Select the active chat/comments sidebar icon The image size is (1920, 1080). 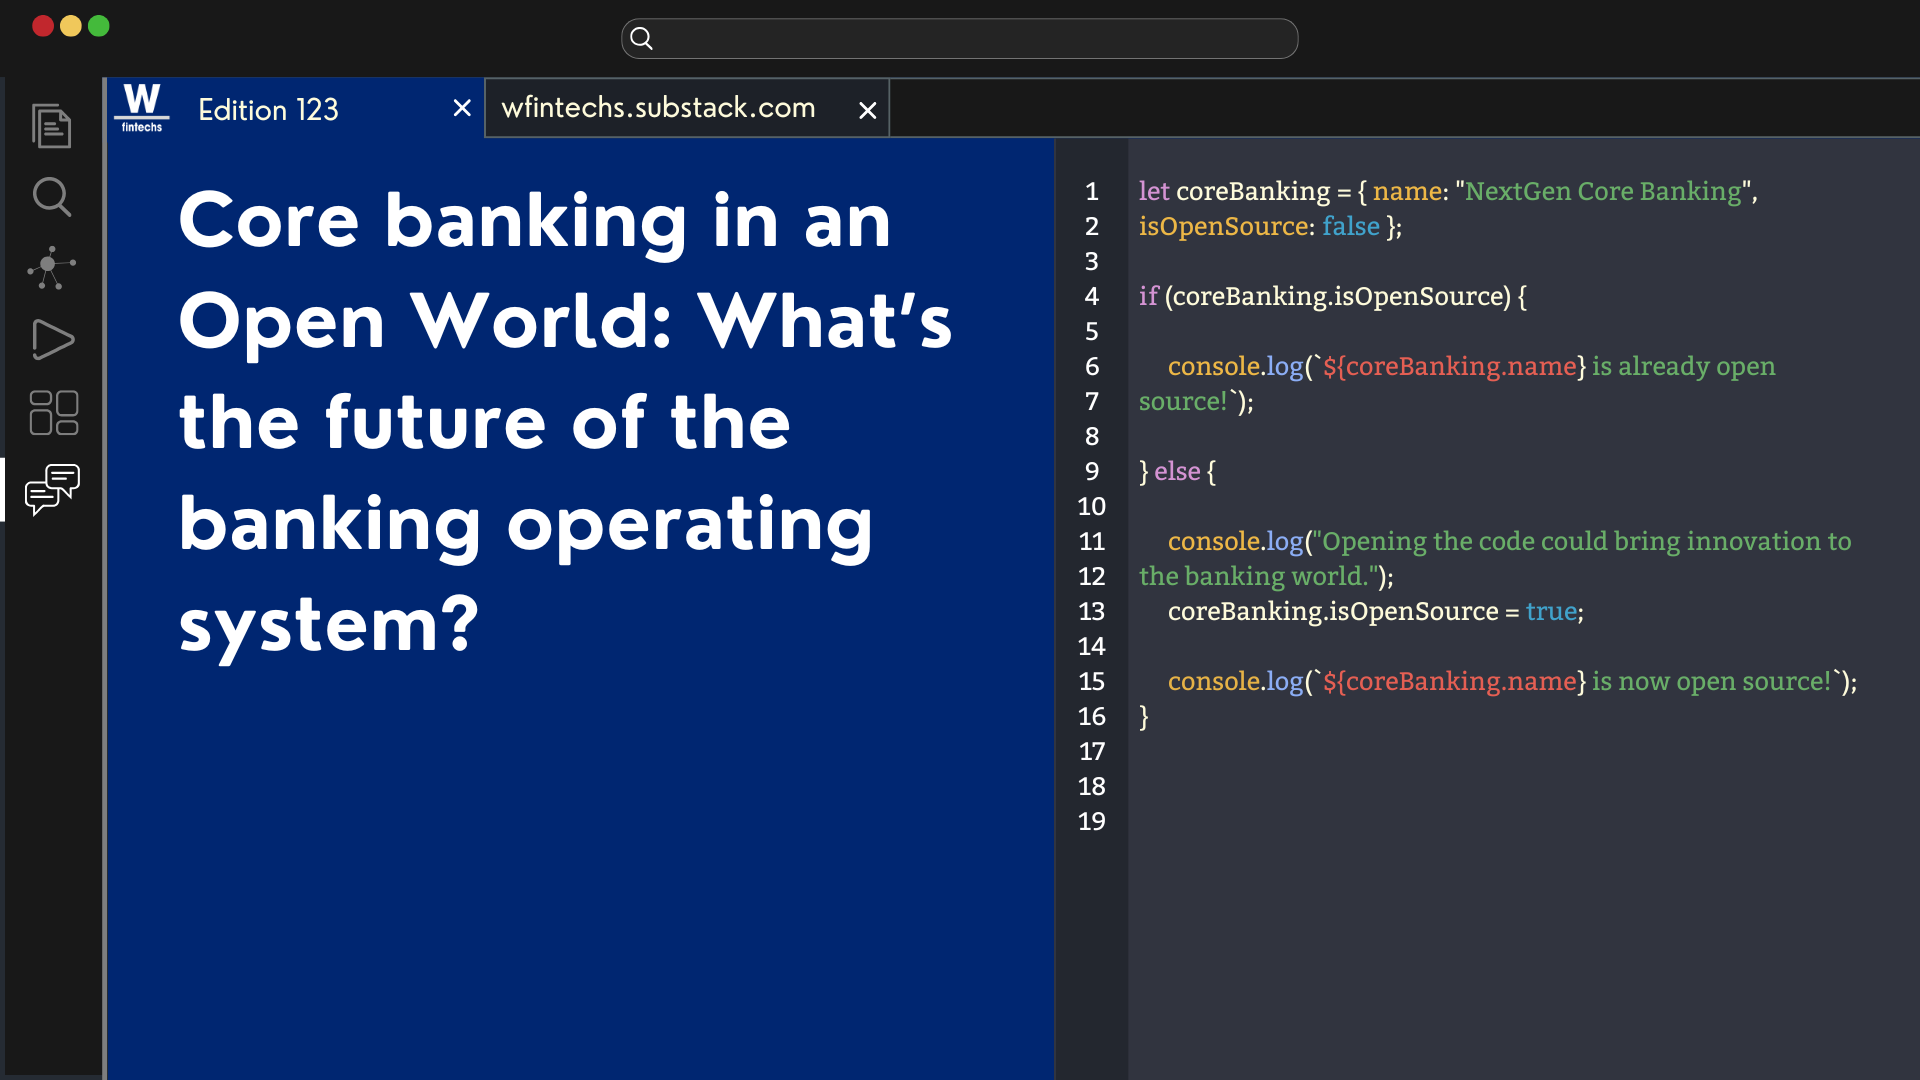pos(52,489)
